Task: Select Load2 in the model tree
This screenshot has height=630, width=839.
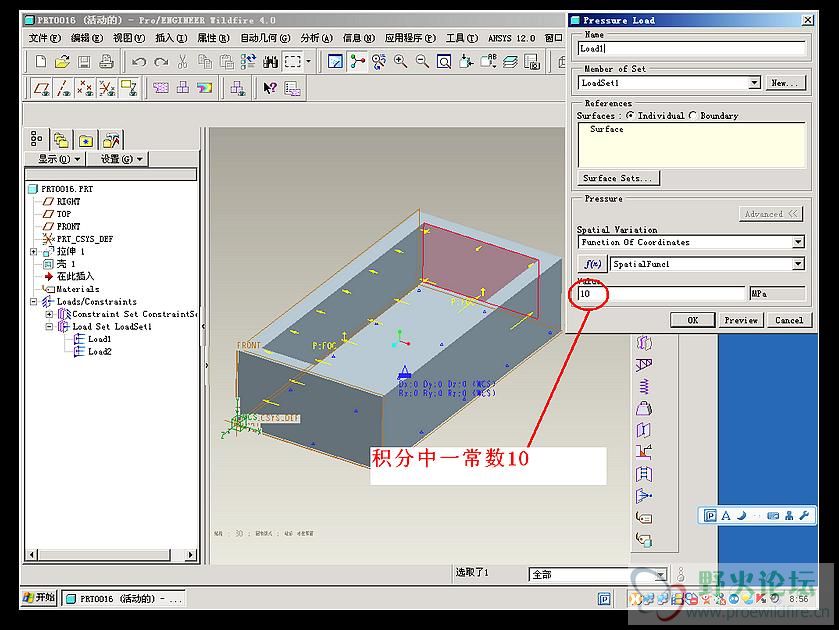Action: (x=100, y=352)
